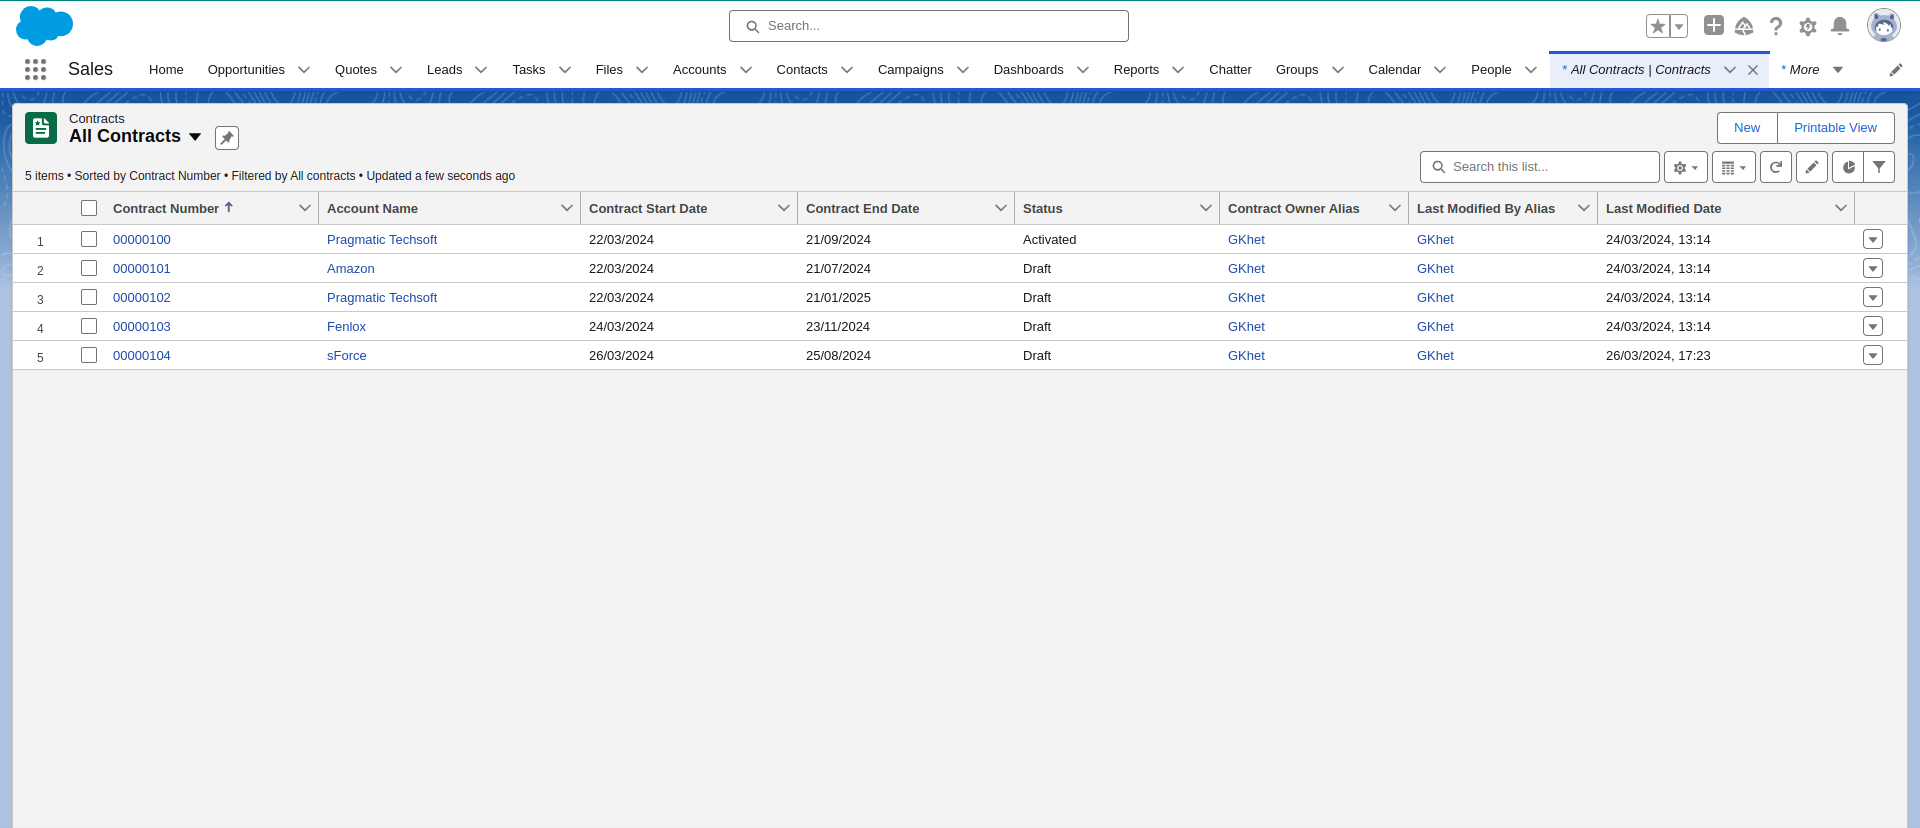Open the Dashboards tab
This screenshot has height=828, width=1920.
[x=1028, y=70]
